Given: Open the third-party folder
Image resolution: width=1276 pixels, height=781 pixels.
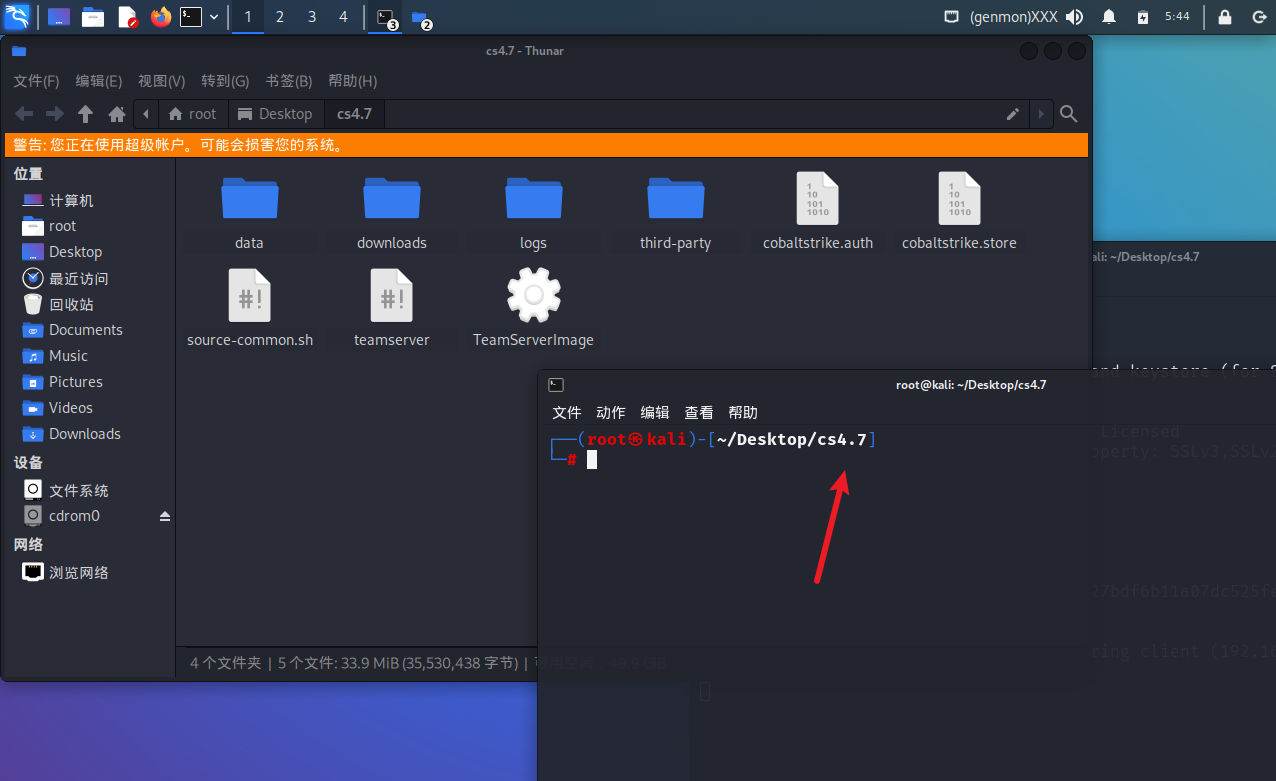Looking at the screenshot, I should point(675,199).
